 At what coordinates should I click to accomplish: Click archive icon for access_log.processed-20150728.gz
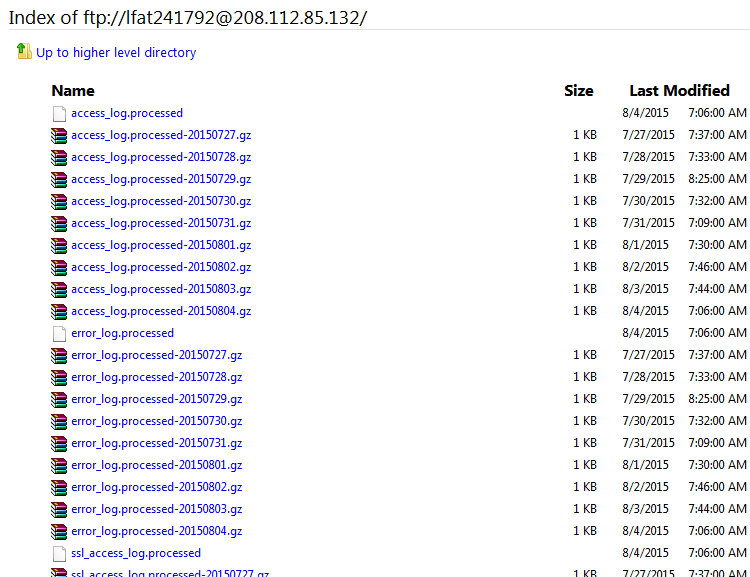[59, 158]
